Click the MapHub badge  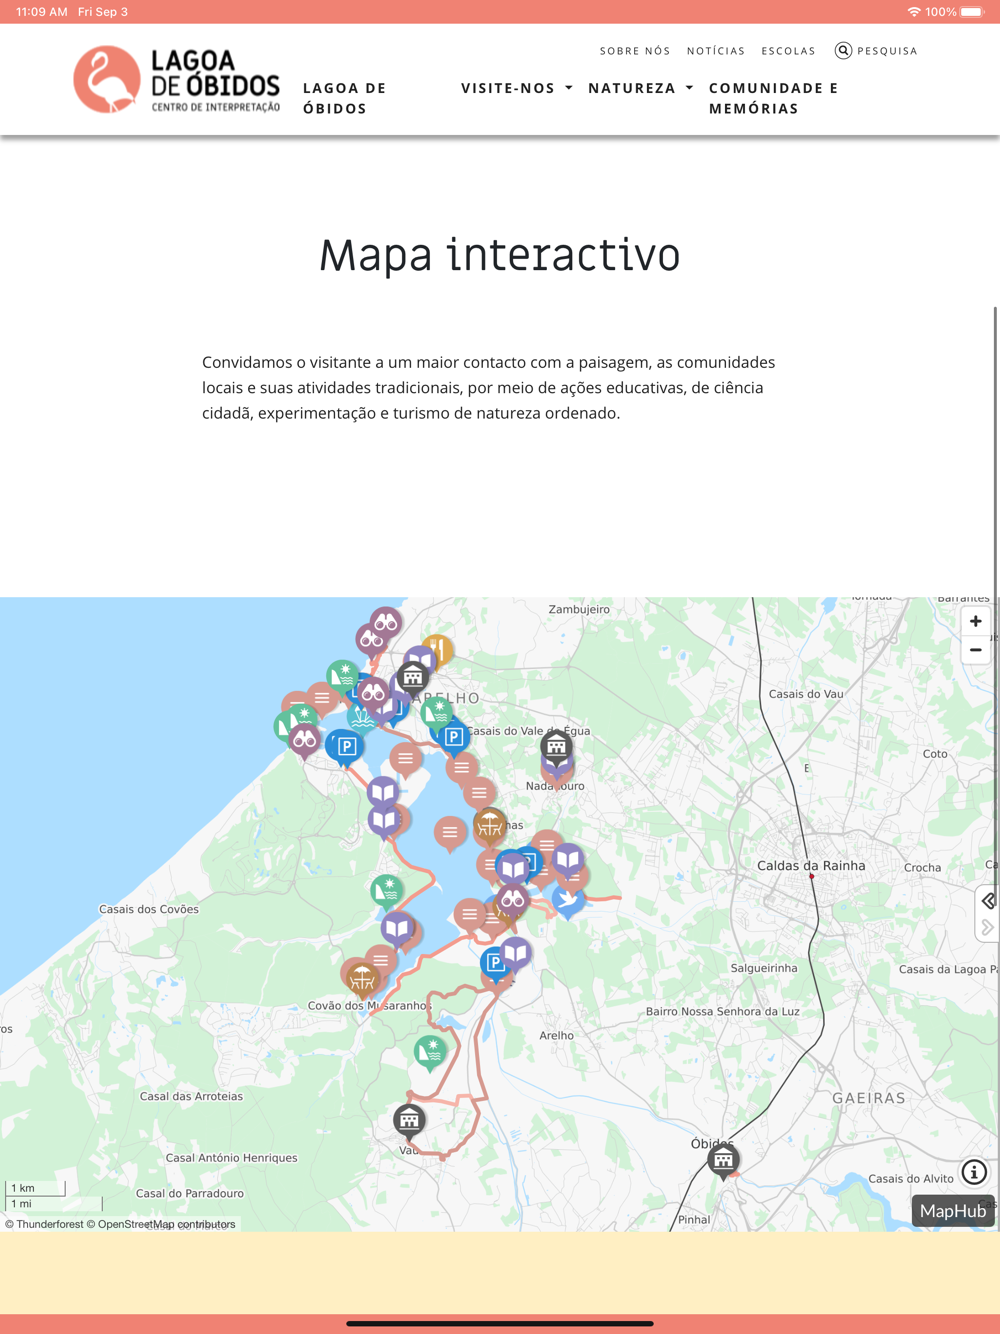coord(953,1210)
